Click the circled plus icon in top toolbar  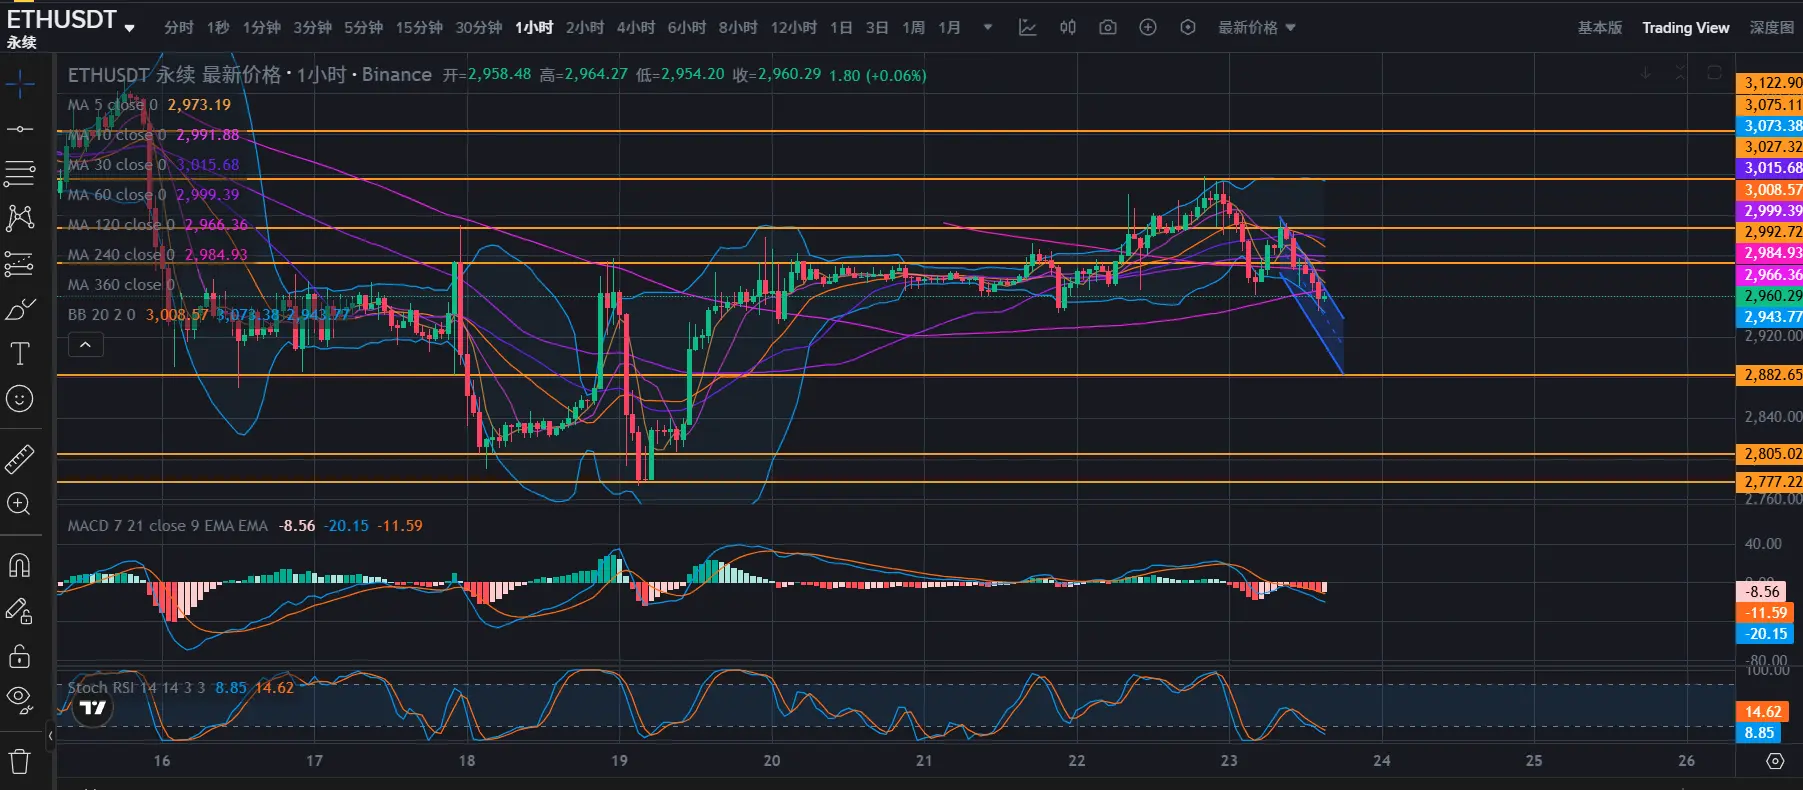[1148, 28]
